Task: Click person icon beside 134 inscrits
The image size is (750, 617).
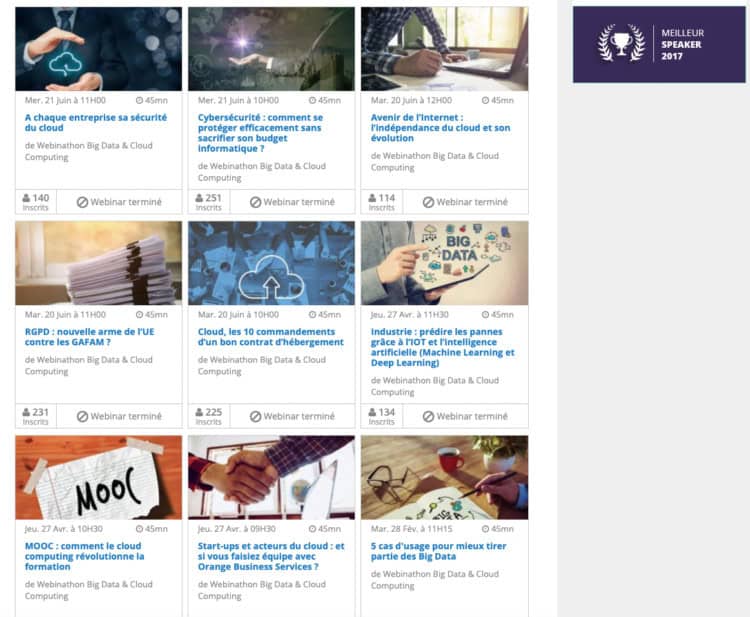Action: [372, 412]
